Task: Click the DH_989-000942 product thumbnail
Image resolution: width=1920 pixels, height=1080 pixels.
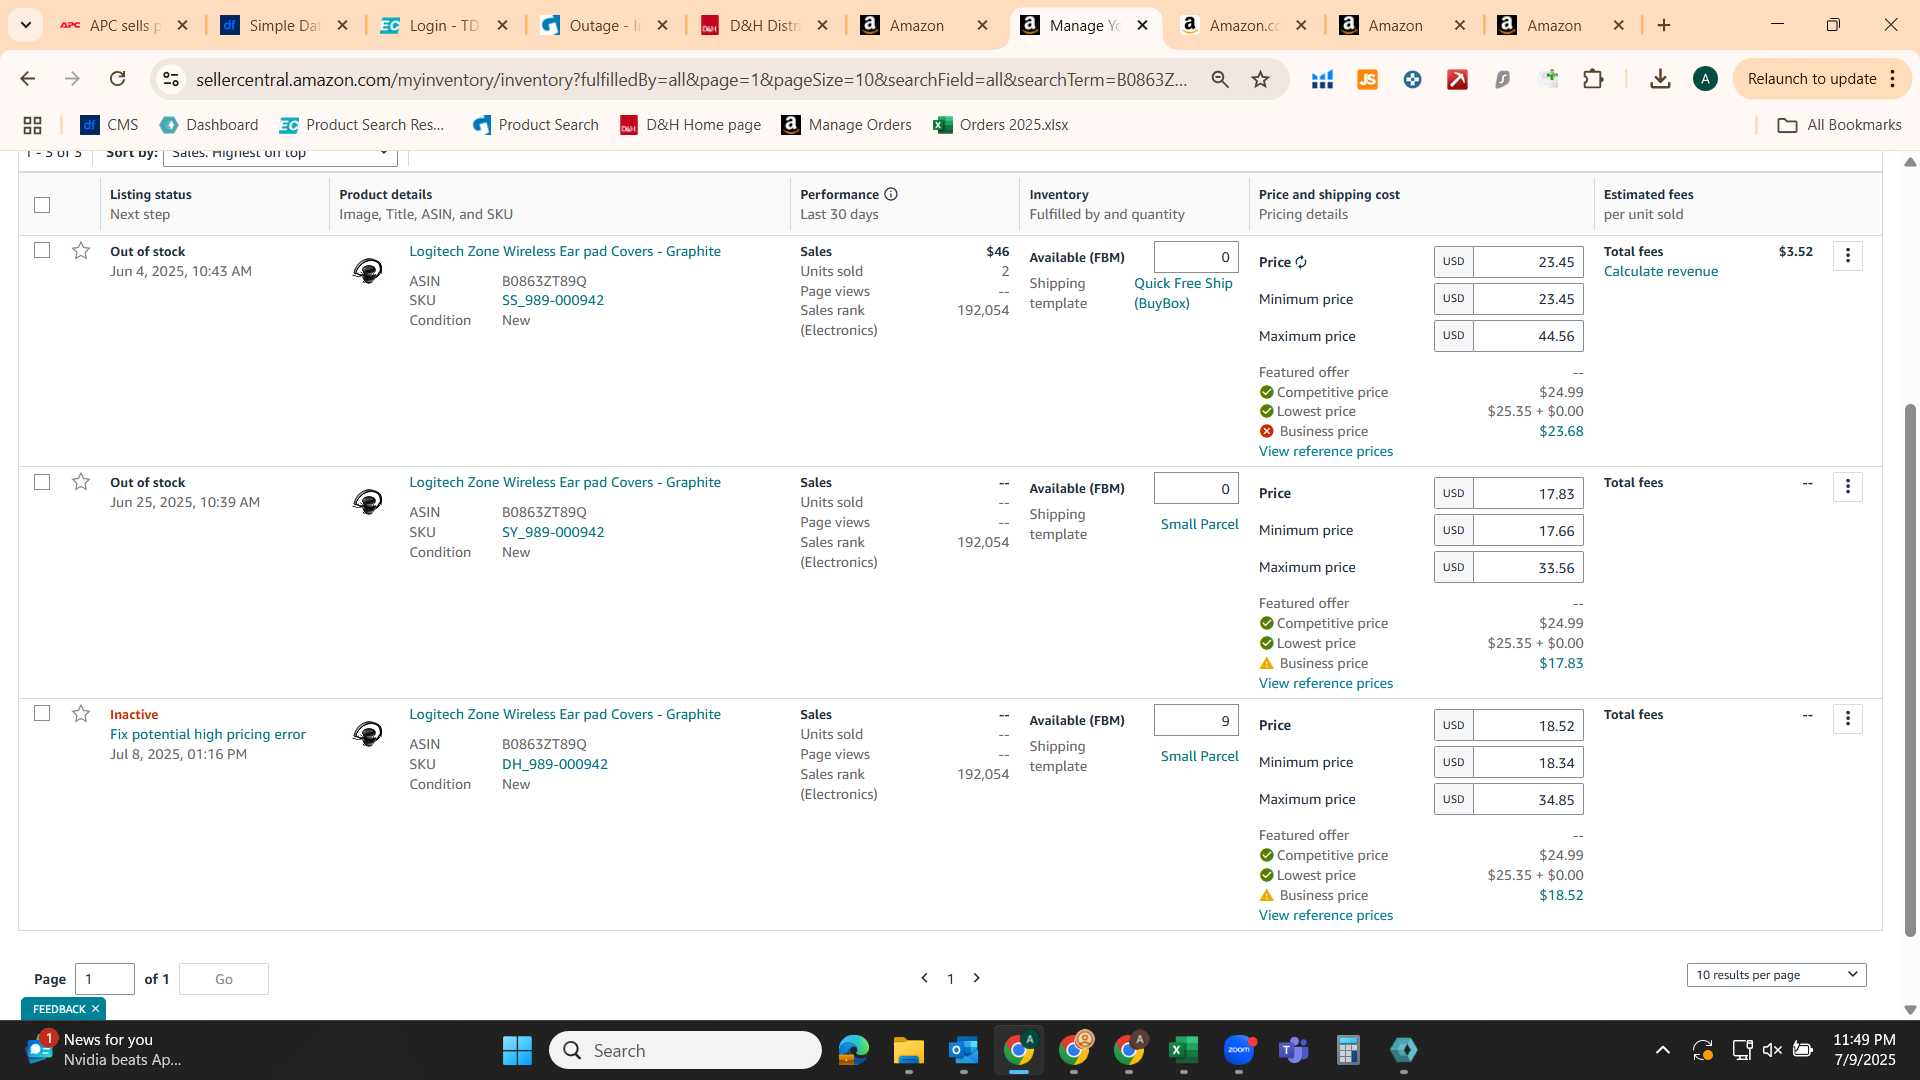Action: click(367, 733)
